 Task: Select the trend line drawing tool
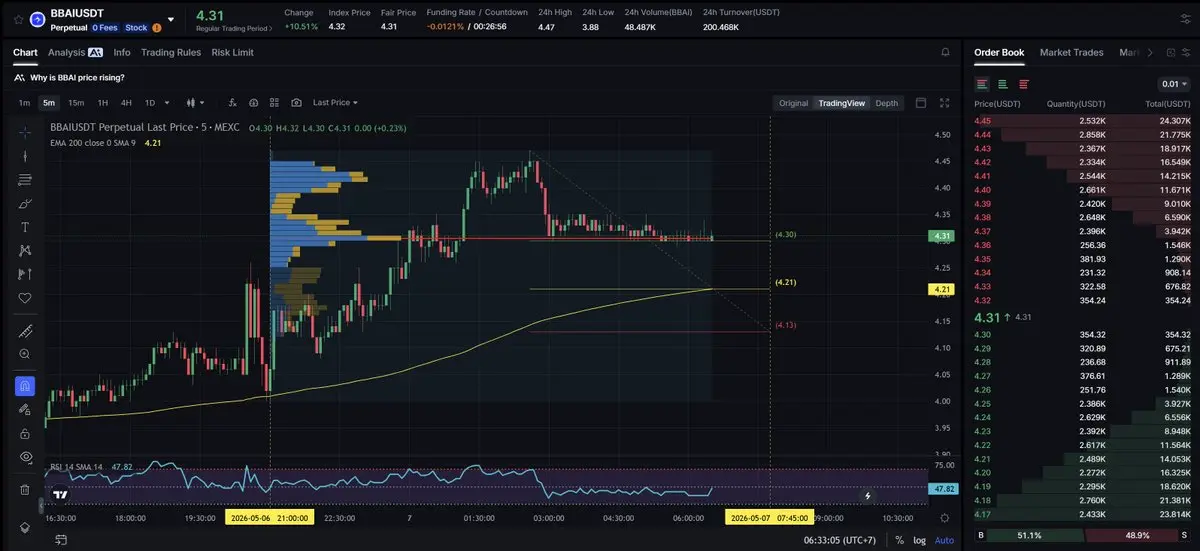pyautogui.click(x=25, y=155)
